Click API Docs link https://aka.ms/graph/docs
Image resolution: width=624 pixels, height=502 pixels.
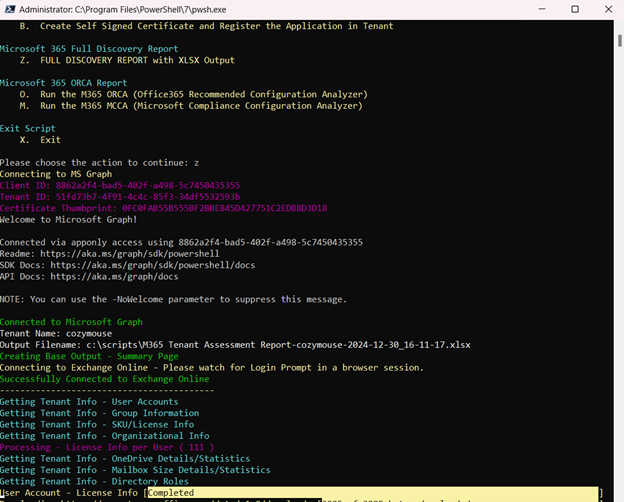115,277
